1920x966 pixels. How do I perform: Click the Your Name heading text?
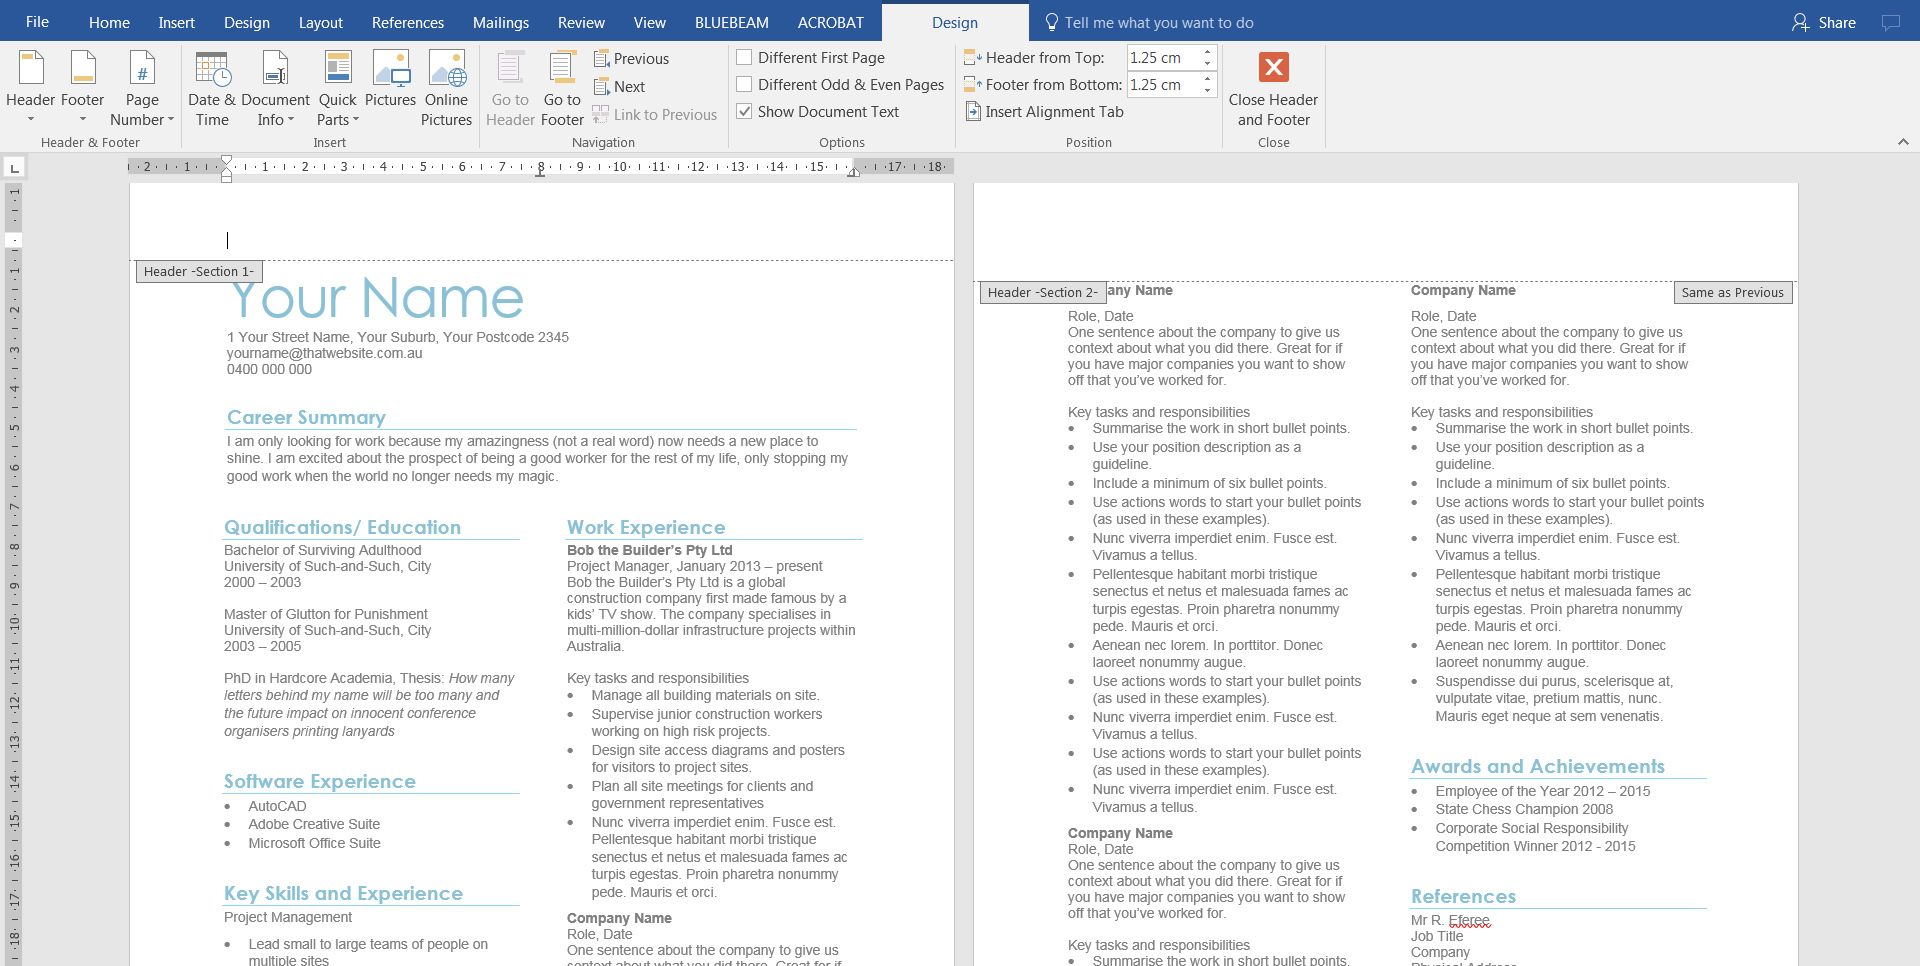[x=376, y=298]
